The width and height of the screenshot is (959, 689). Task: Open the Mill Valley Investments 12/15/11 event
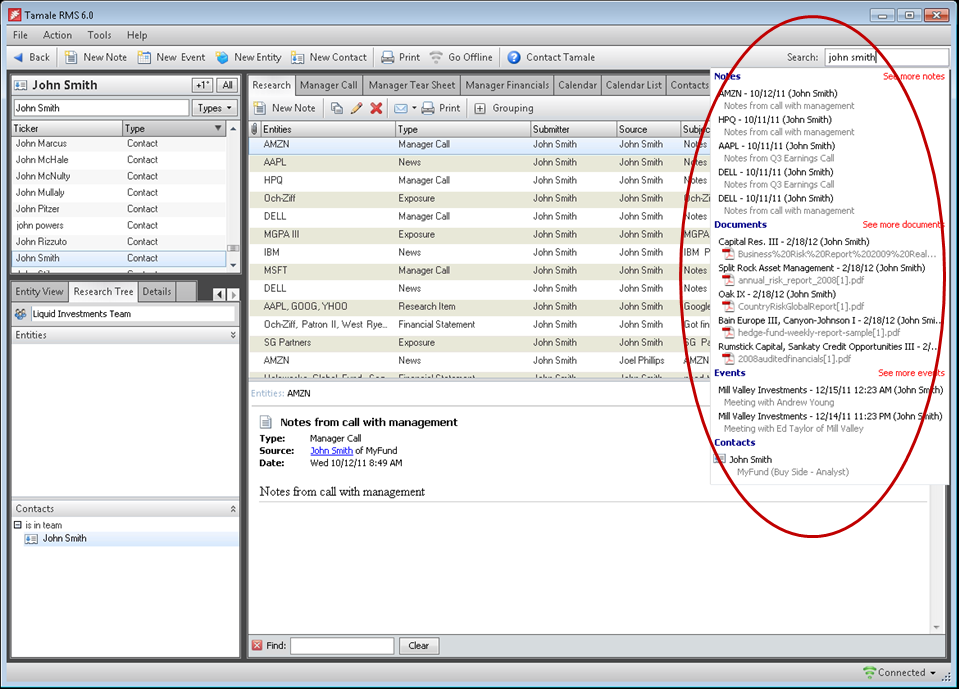click(830, 396)
